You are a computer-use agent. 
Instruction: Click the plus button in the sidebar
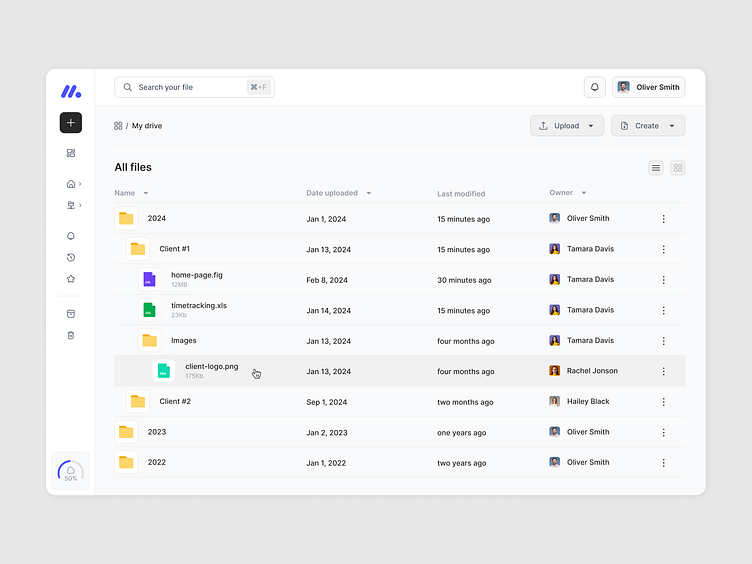pos(70,123)
